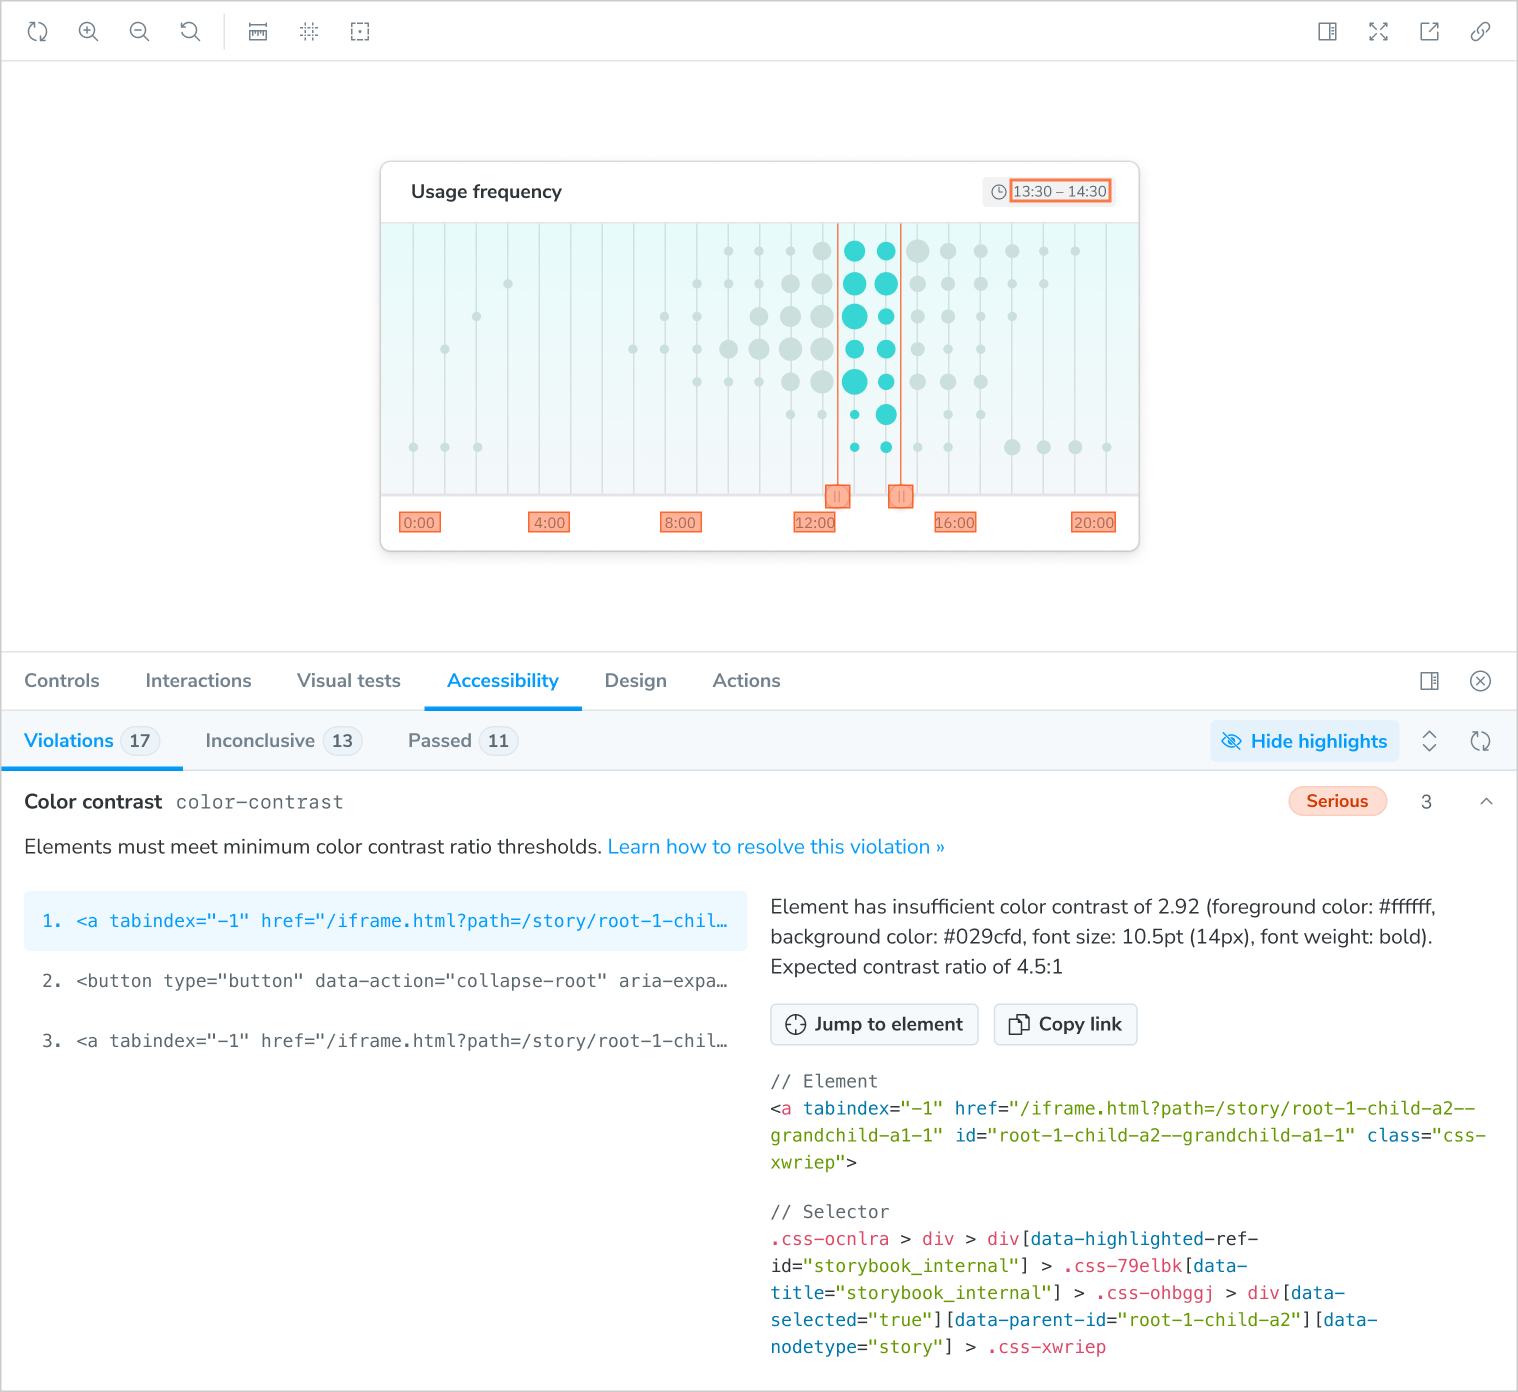
Task: Enable the measure tool
Action: [258, 31]
